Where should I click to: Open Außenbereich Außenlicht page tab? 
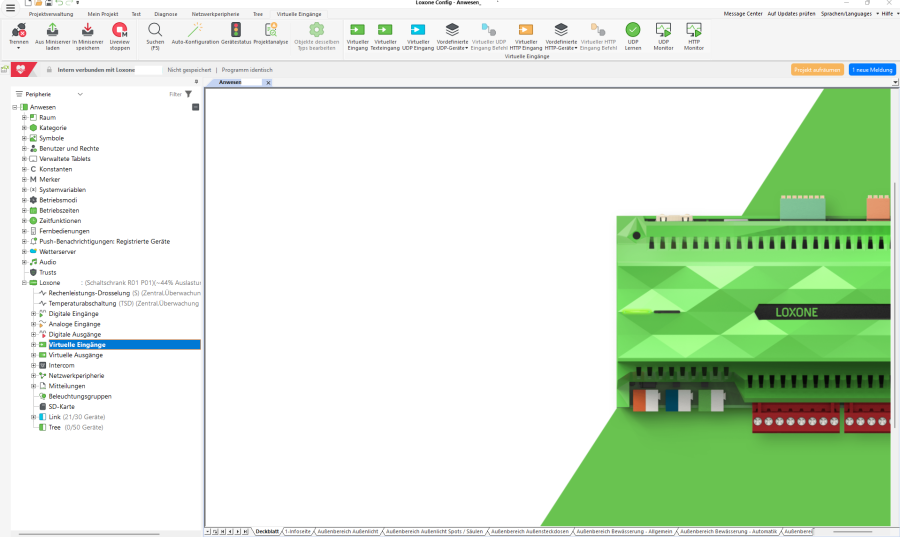point(347,531)
